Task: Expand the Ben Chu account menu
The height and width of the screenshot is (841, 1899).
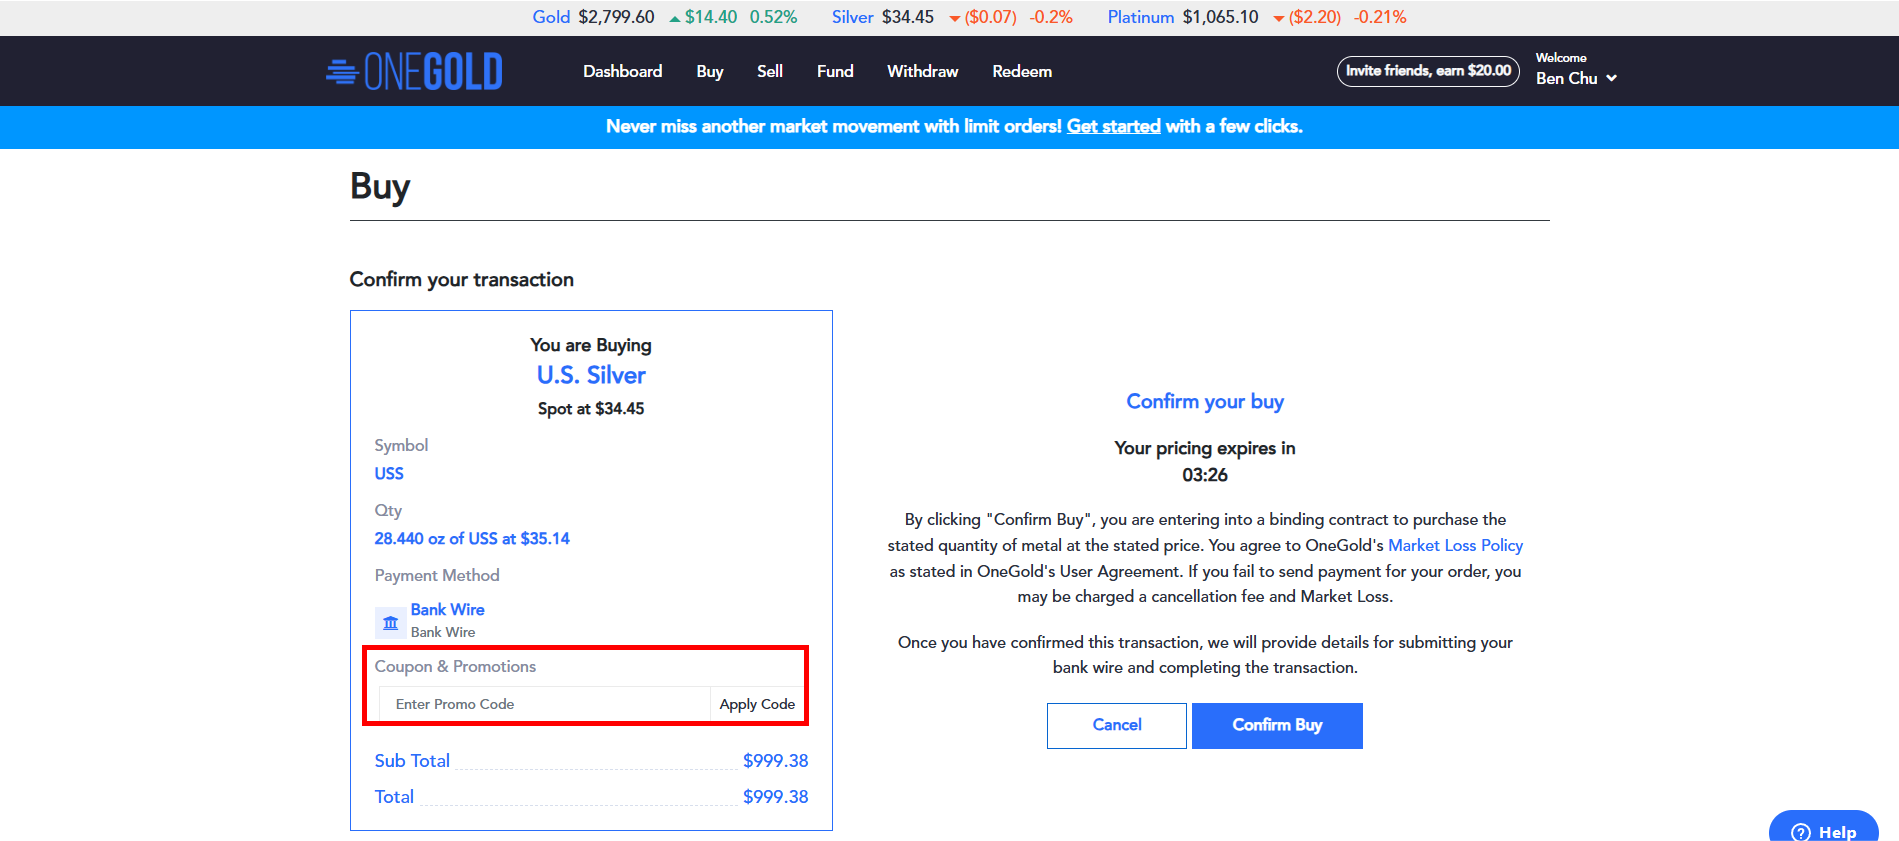Action: pyautogui.click(x=1576, y=78)
